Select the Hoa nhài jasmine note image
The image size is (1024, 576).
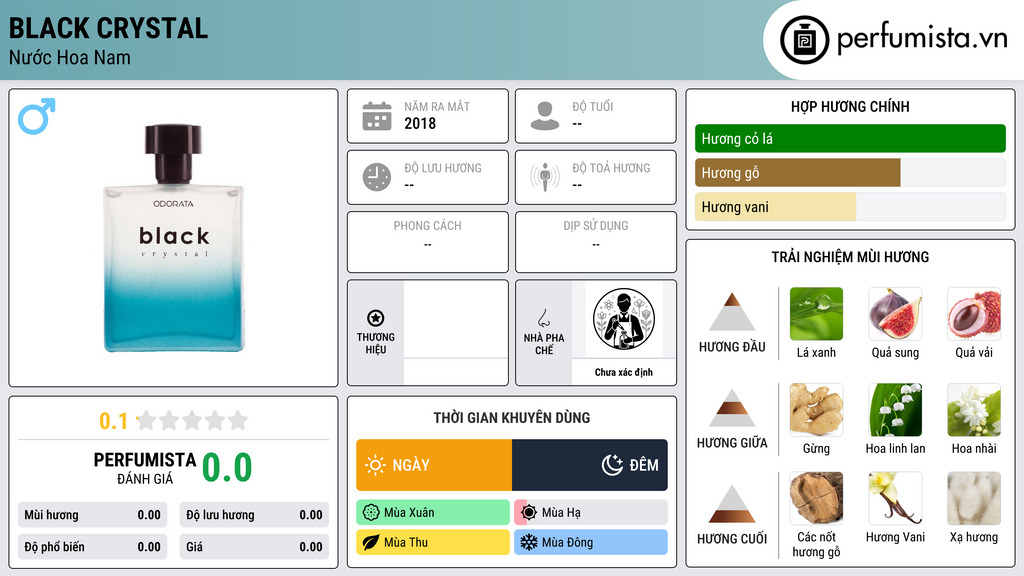(x=974, y=410)
